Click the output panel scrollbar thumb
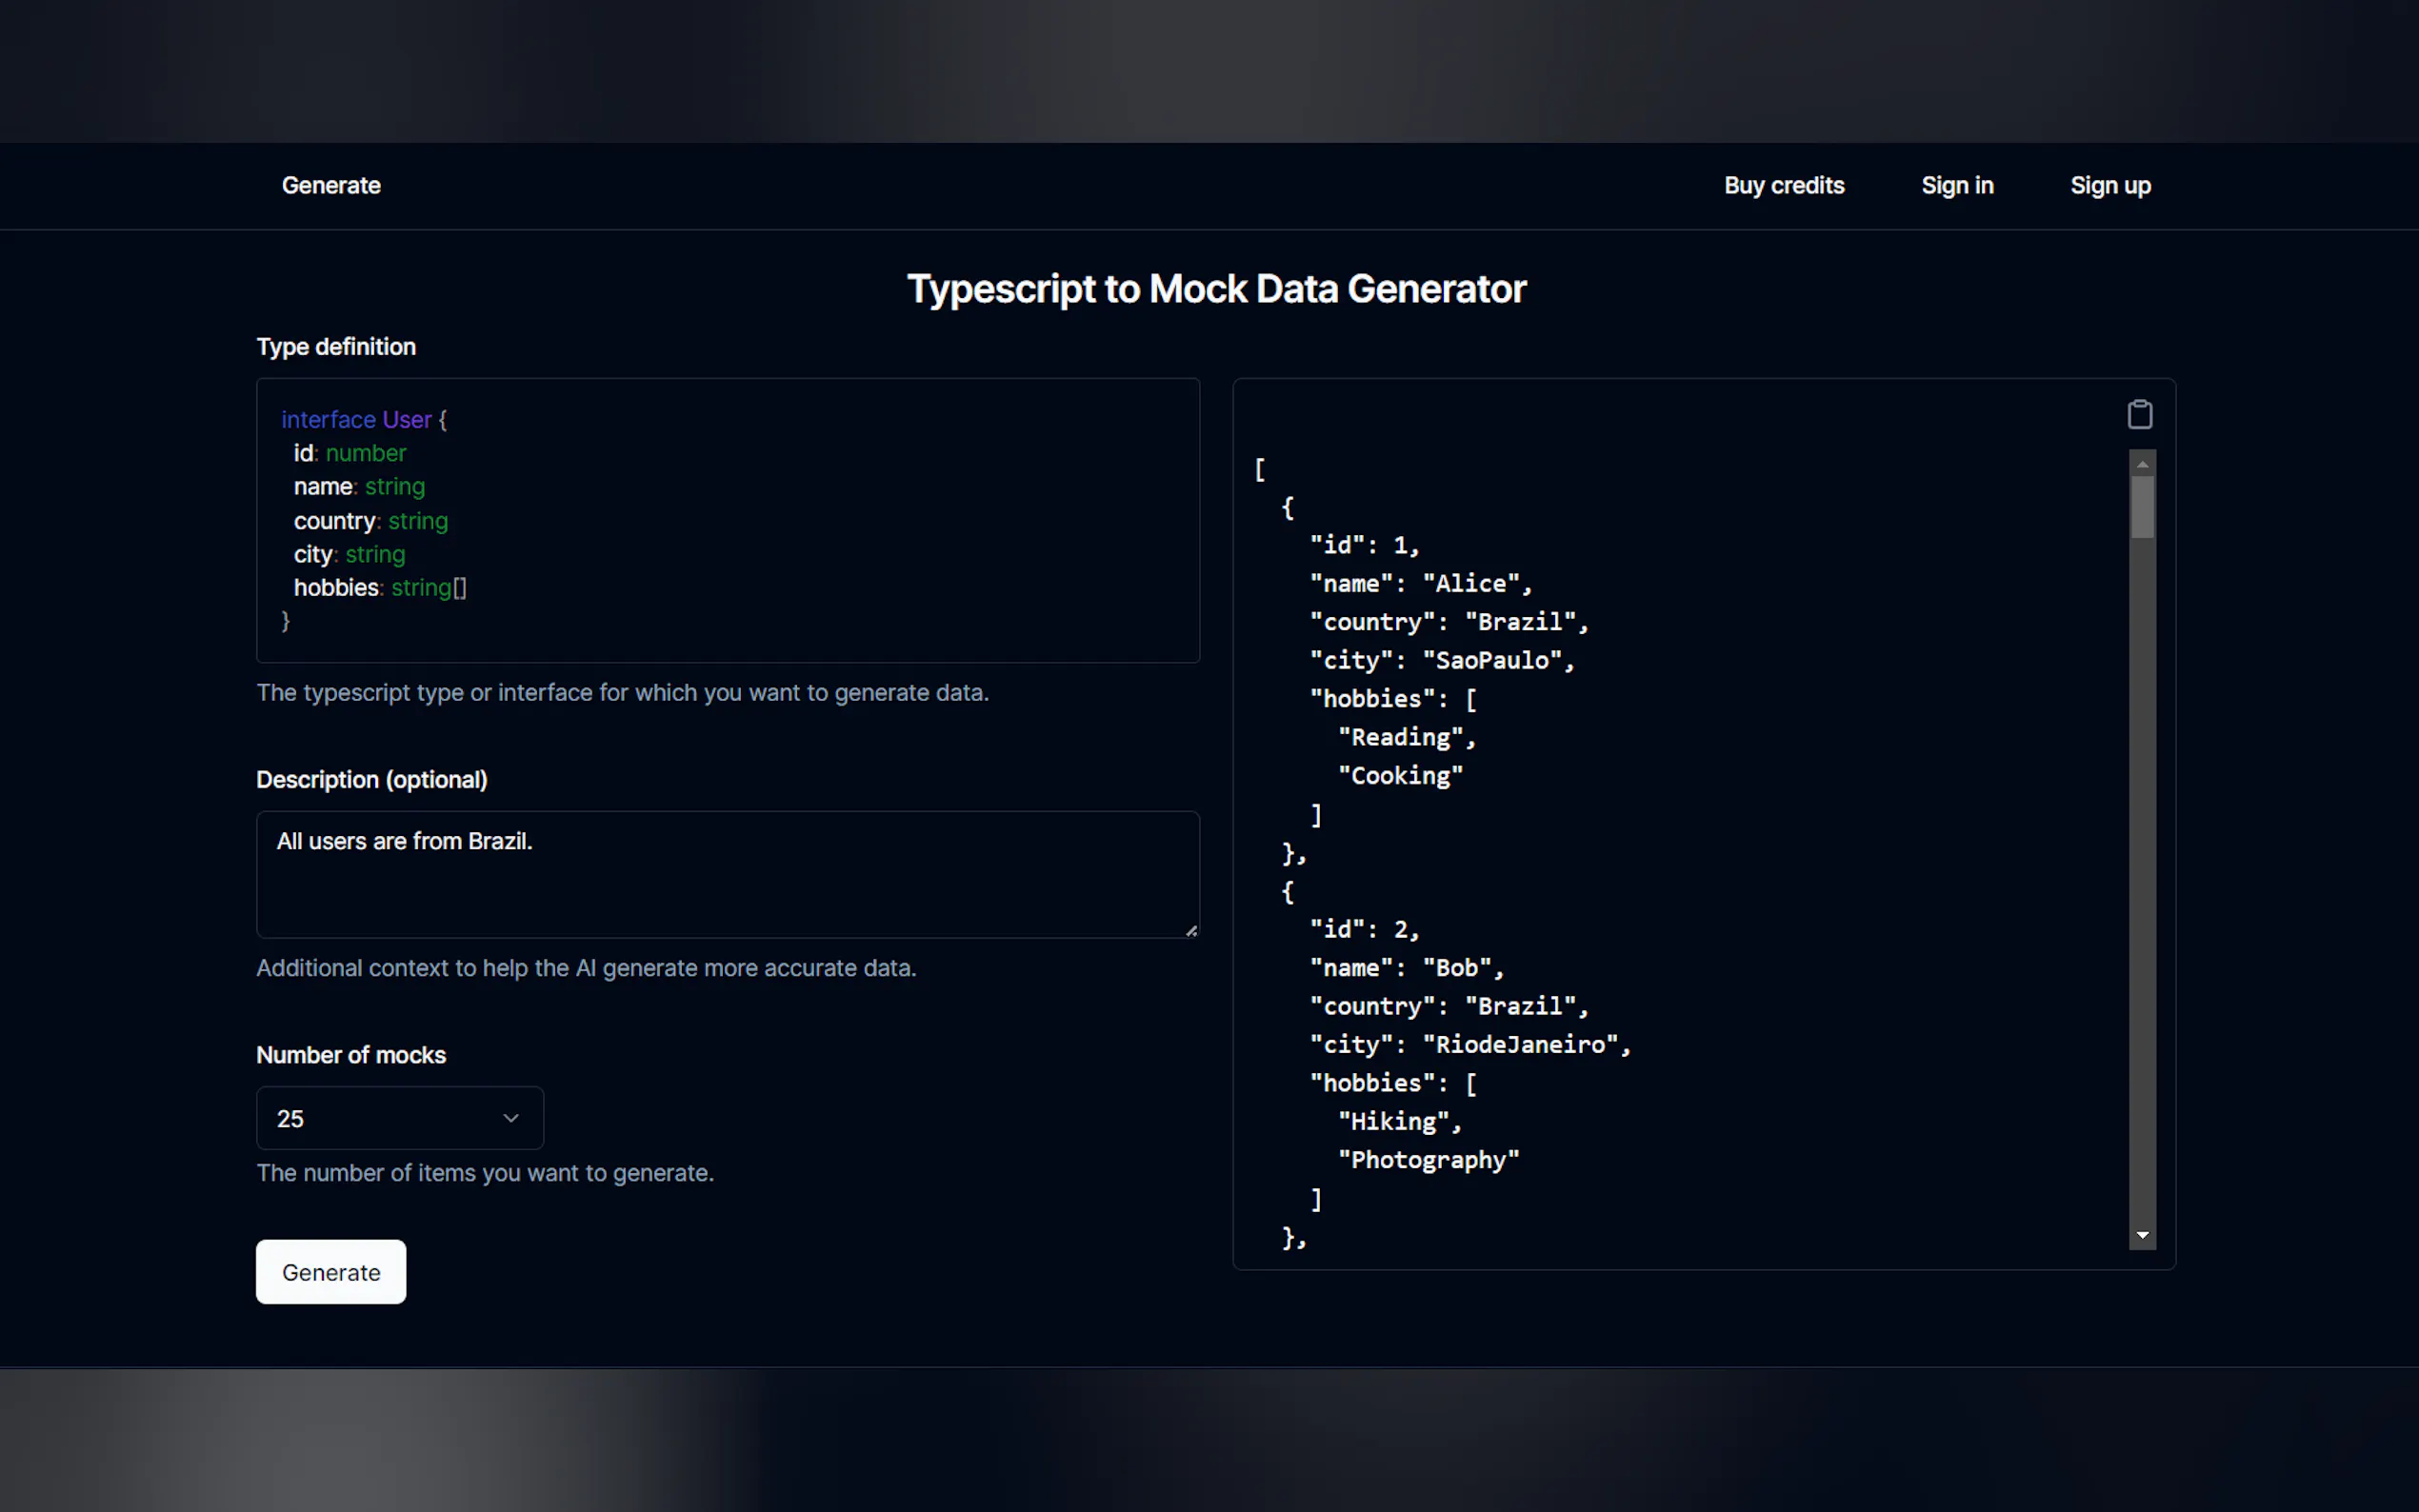This screenshot has width=2419, height=1512. (2141, 507)
